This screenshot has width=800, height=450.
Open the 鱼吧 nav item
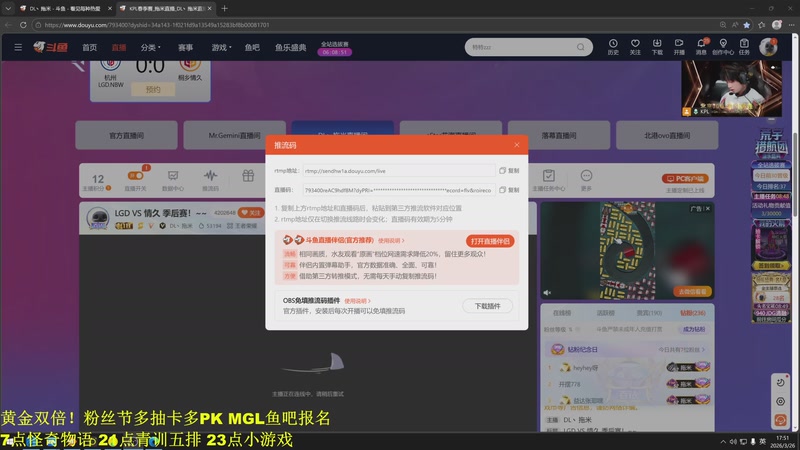point(252,47)
